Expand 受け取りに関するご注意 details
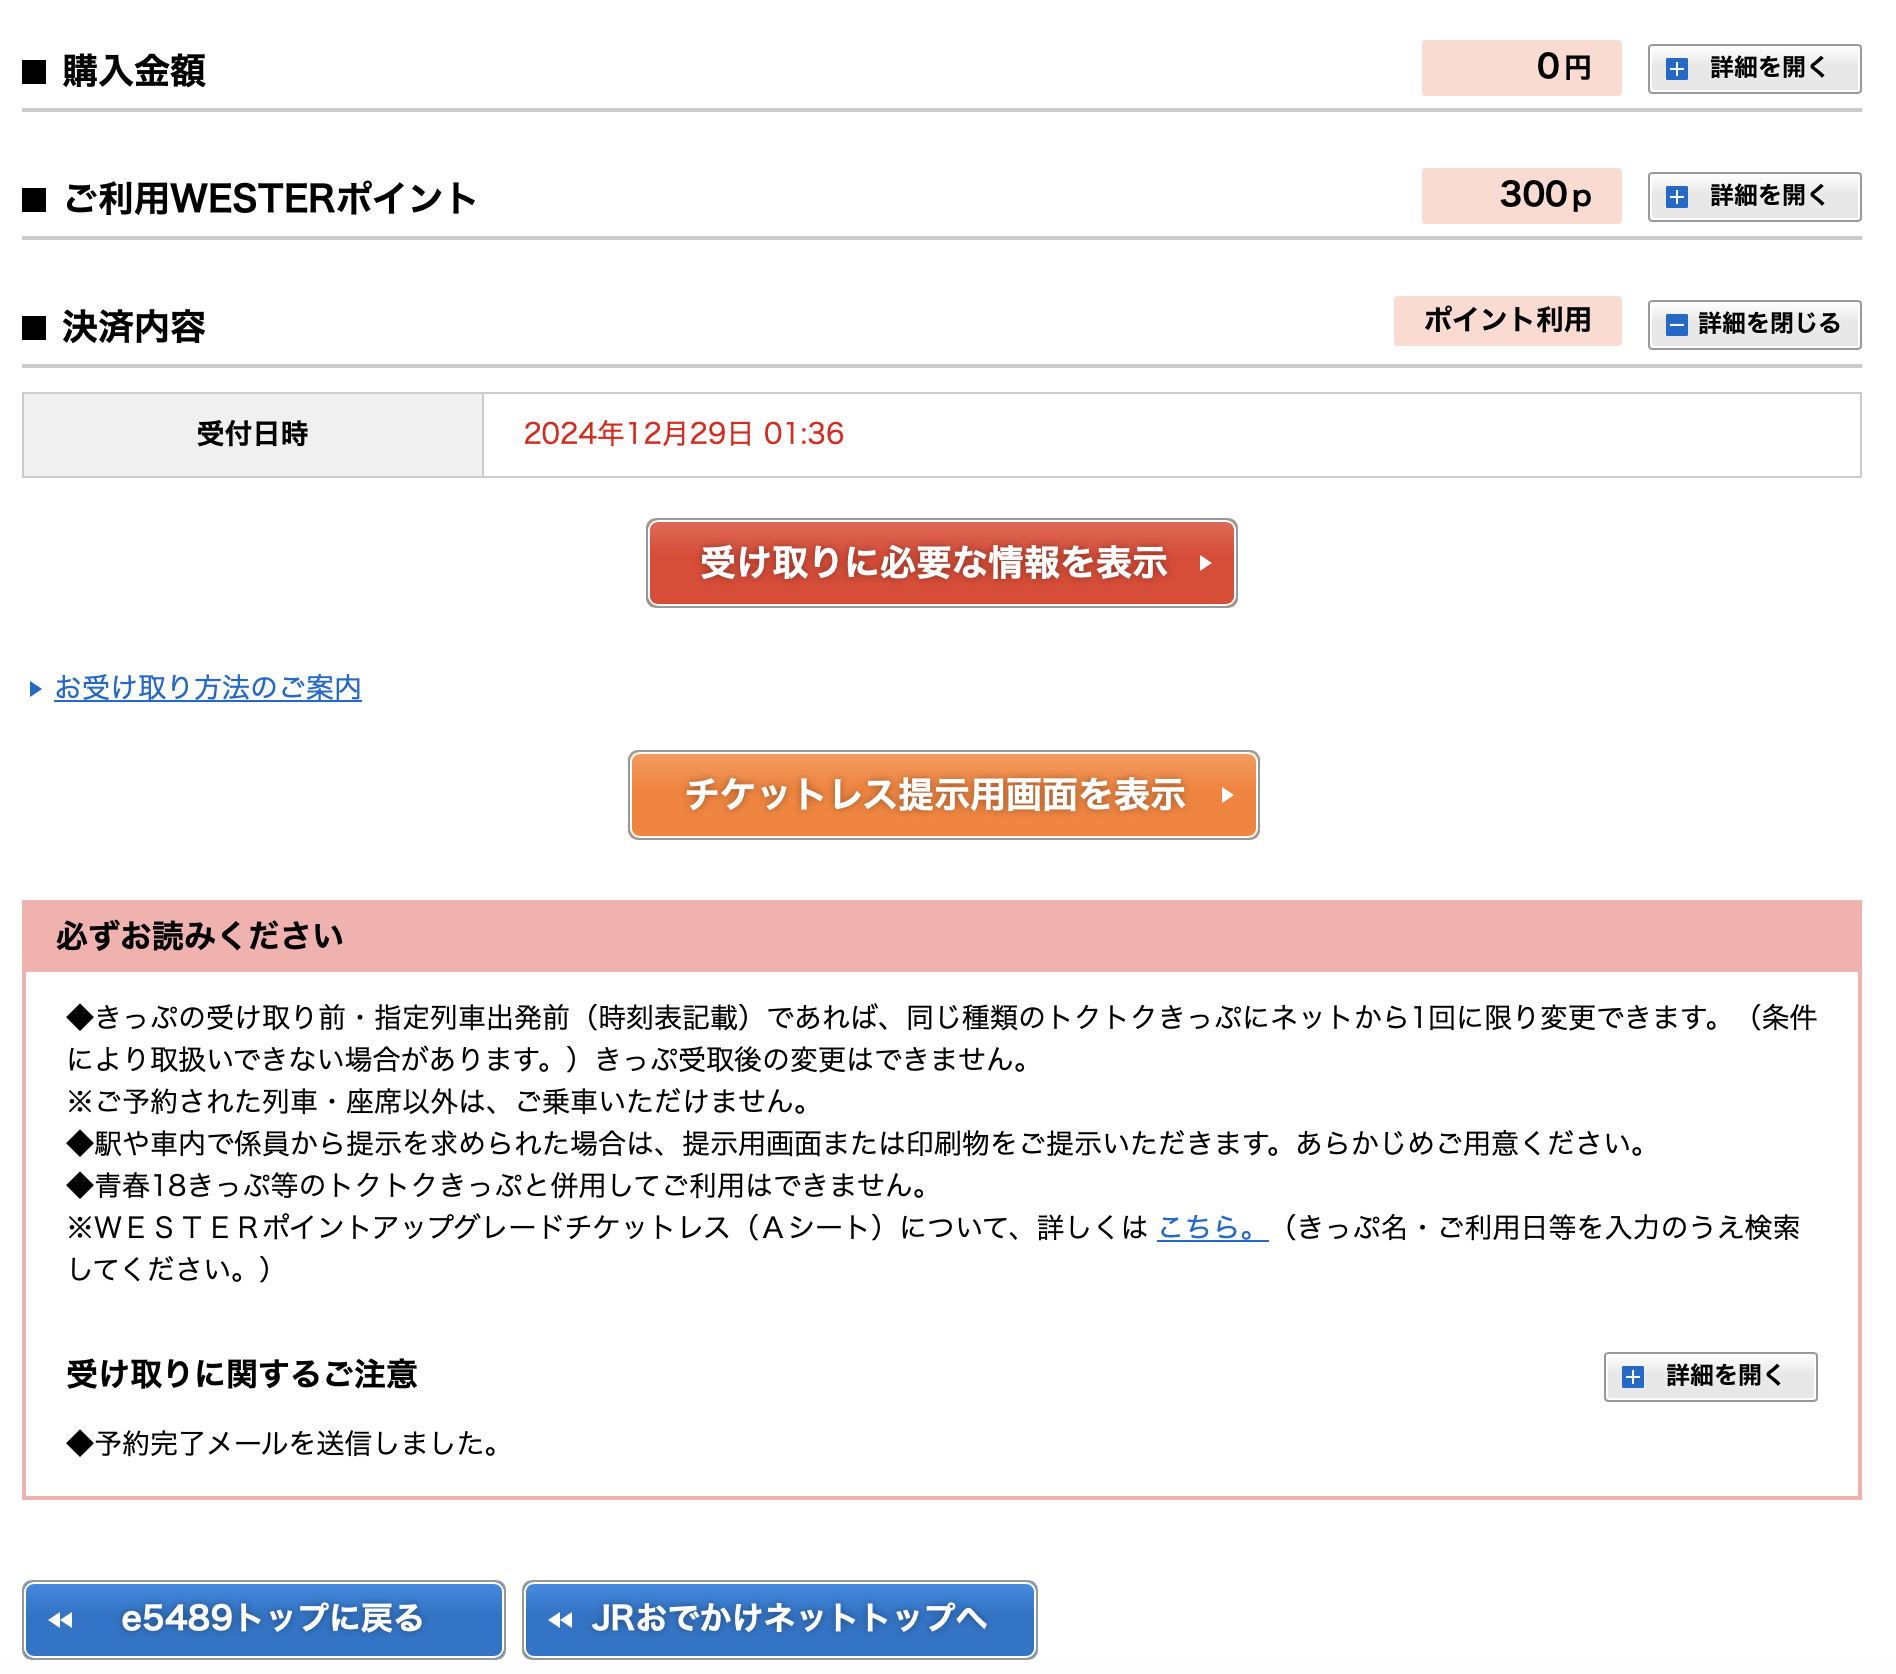 click(x=1710, y=1376)
